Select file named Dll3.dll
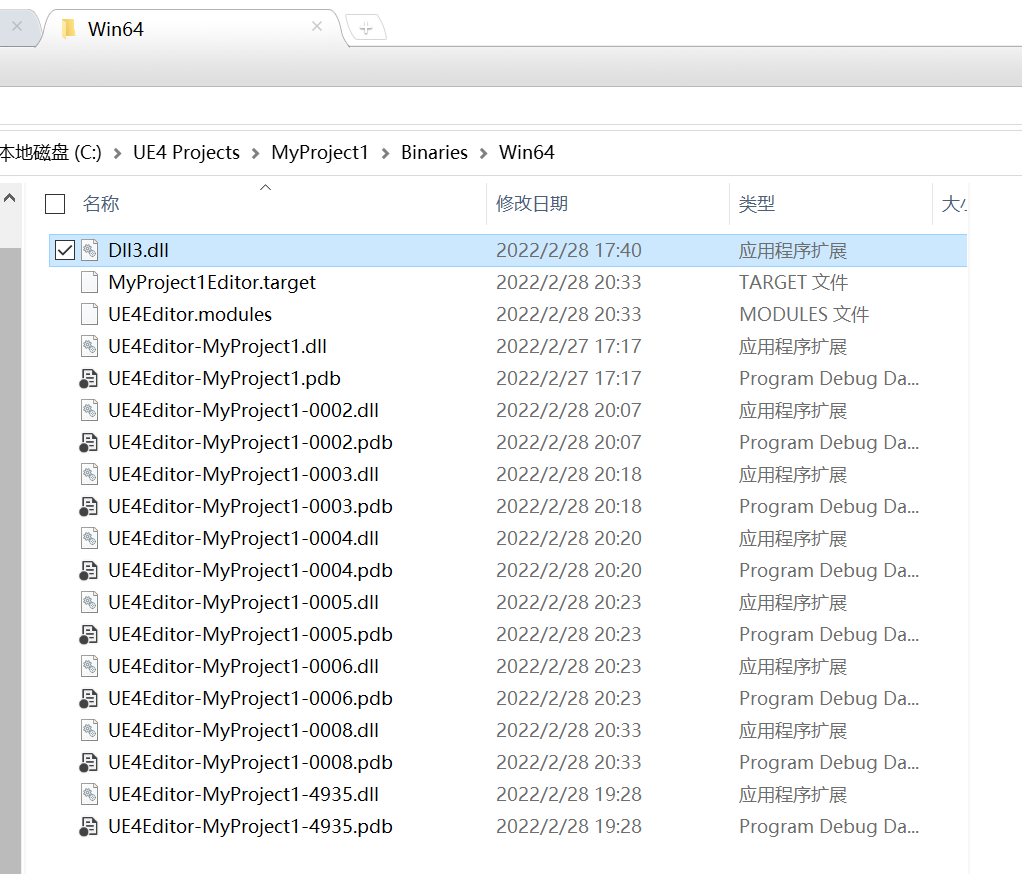1022x874 pixels. click(138, 250)
